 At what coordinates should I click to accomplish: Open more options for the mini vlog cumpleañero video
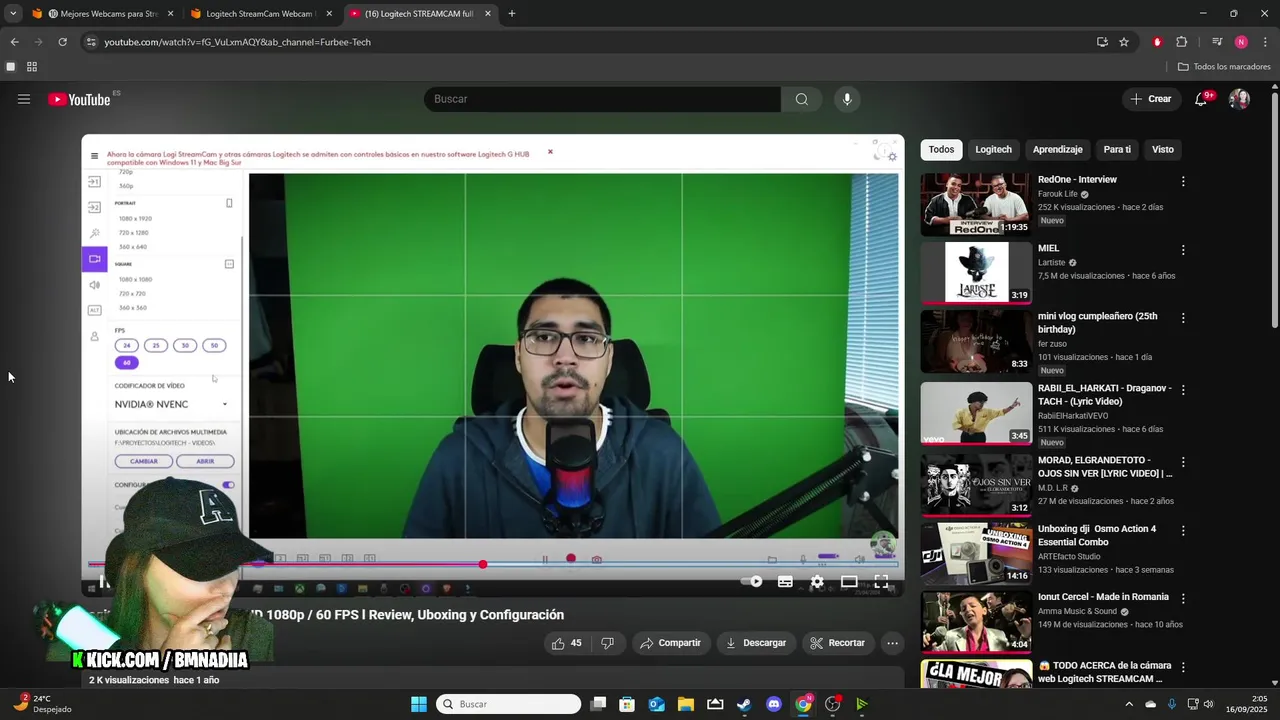tap(1183, 318)
